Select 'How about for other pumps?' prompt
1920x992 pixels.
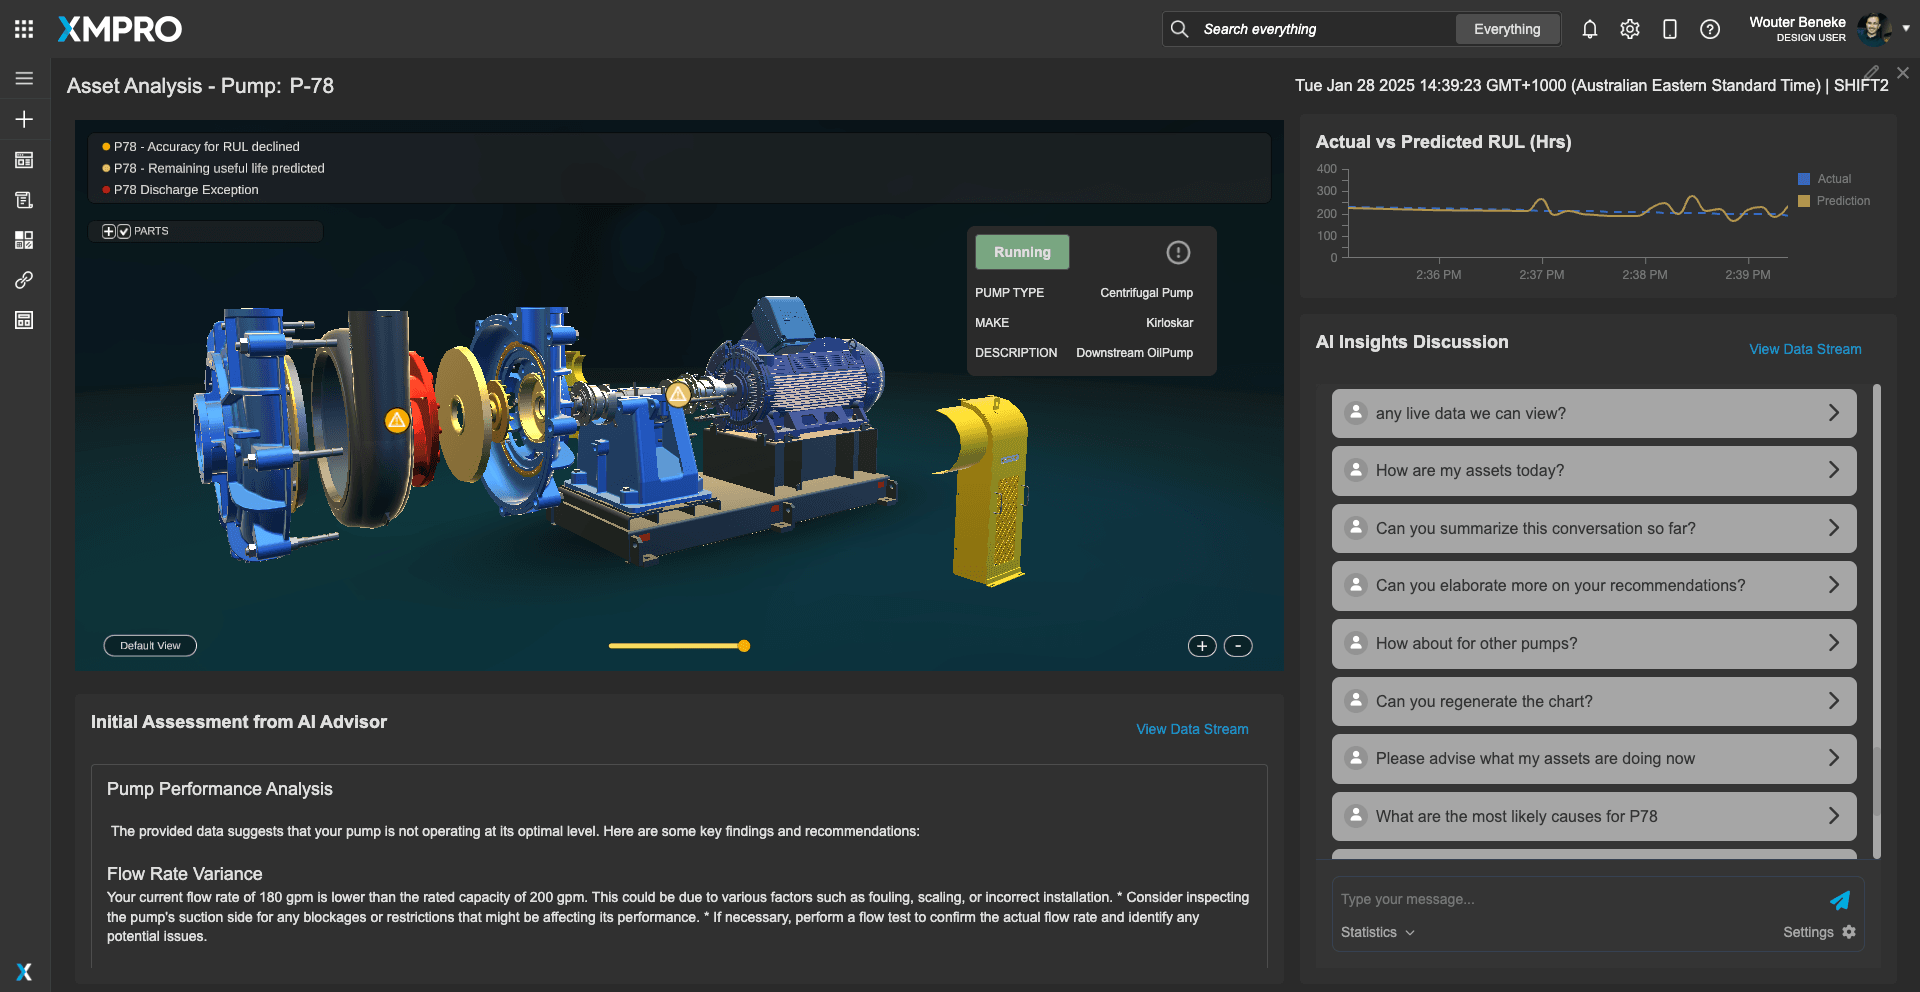[x=1593, y=644]
